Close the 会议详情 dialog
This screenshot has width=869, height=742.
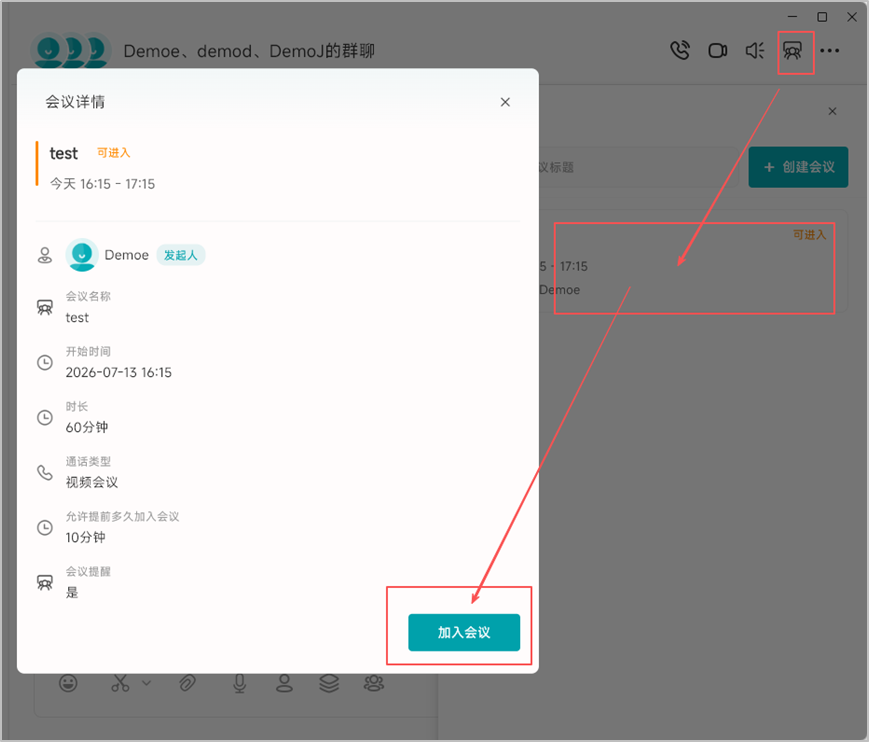pyautogui.click(x=505, y=102)
